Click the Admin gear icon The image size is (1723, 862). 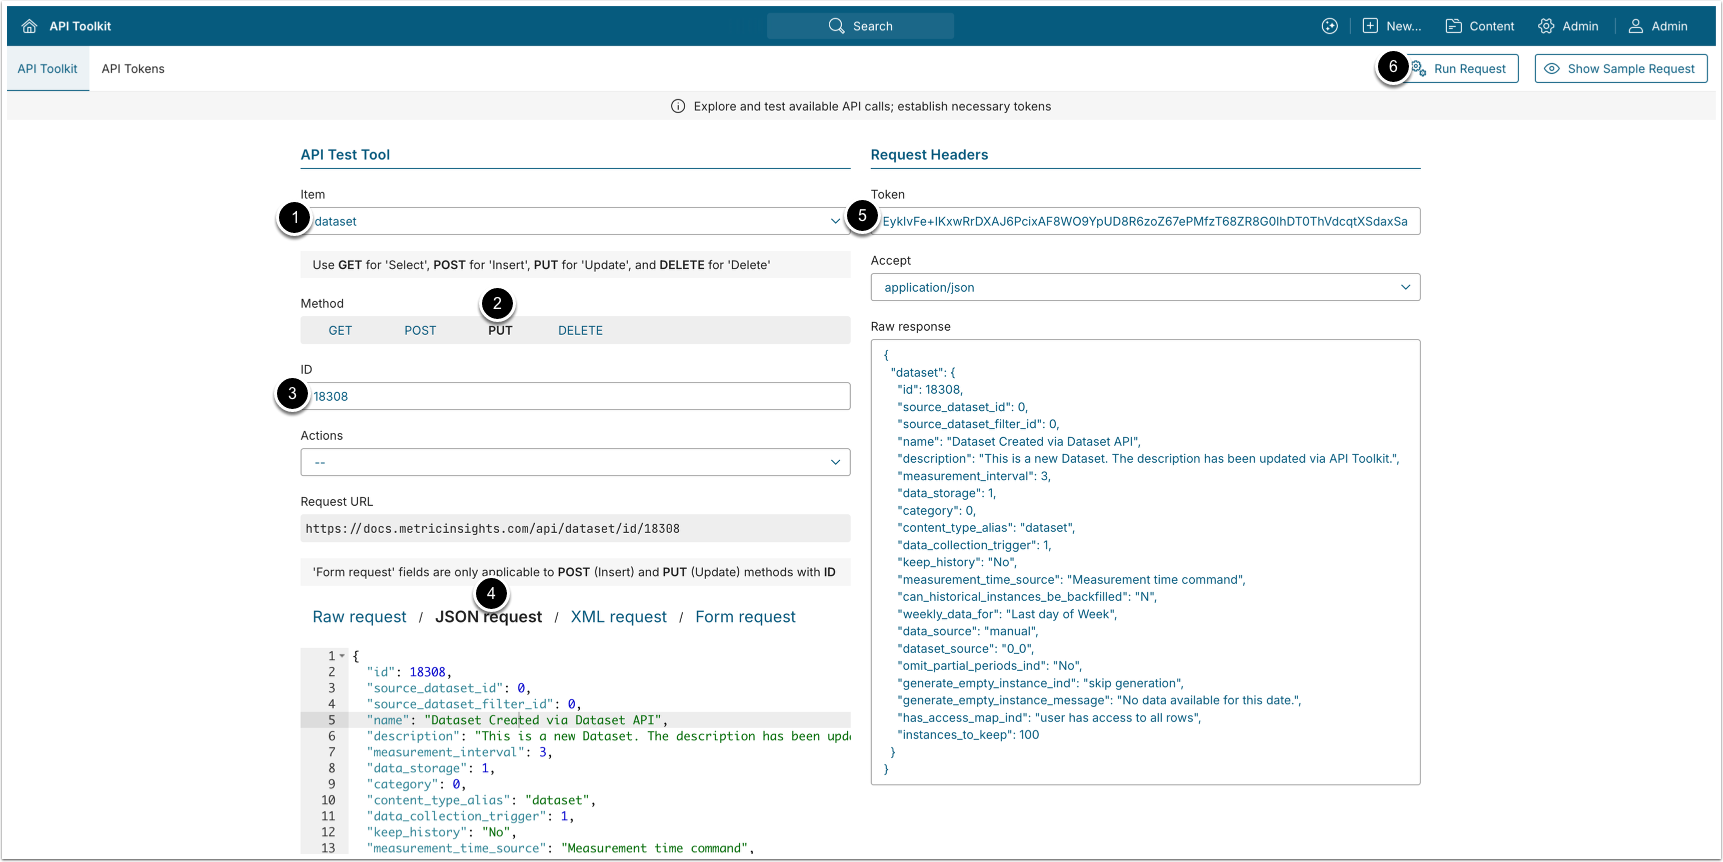point(1546,26)
